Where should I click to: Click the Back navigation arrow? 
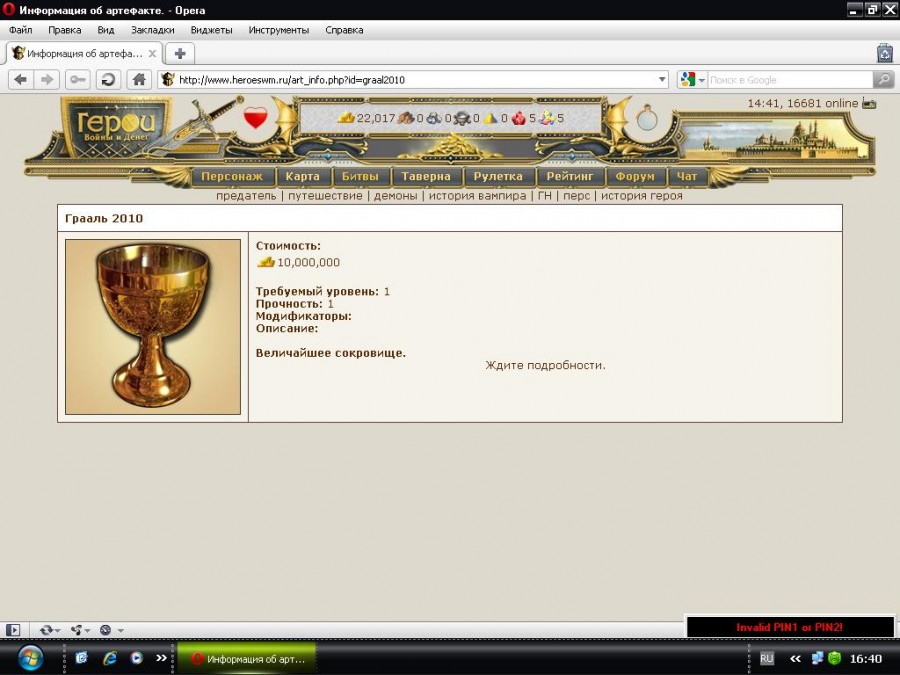point(20,80)
